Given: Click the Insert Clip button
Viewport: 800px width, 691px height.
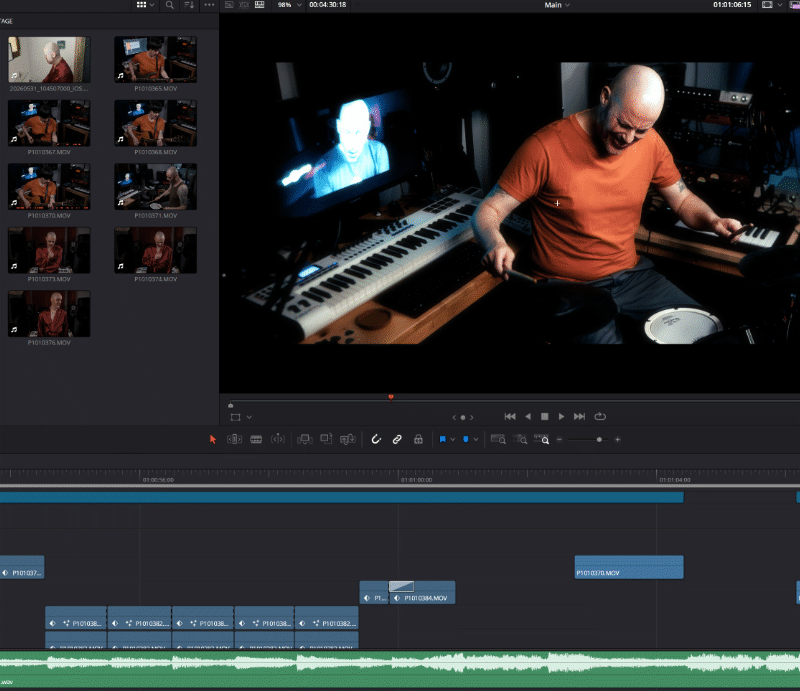Looking at the screenshot, I should coord(305,439).
